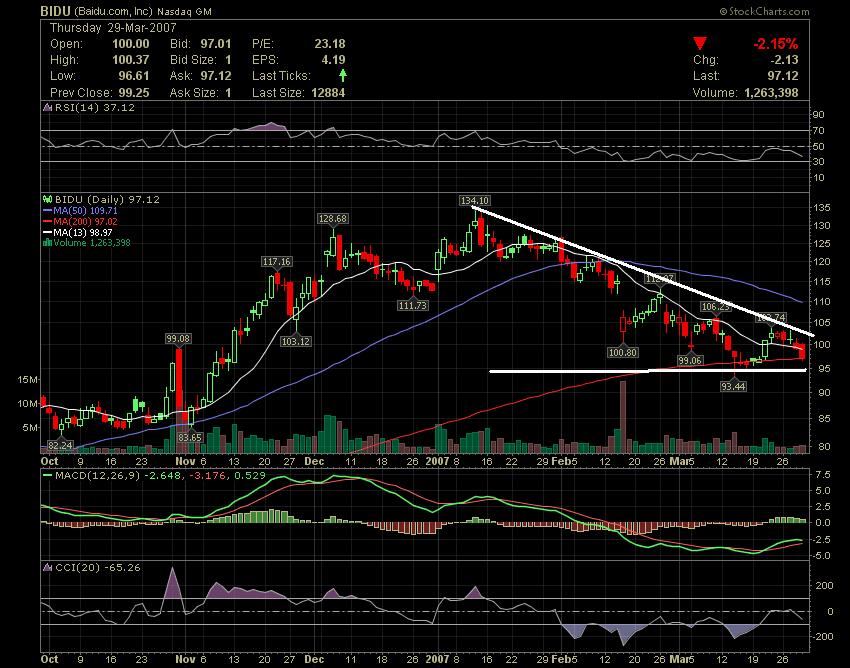The width and height of the screenshot is (850, 668).
Task: Click the Low value '96.61'
Action: [x=134, y=75]
